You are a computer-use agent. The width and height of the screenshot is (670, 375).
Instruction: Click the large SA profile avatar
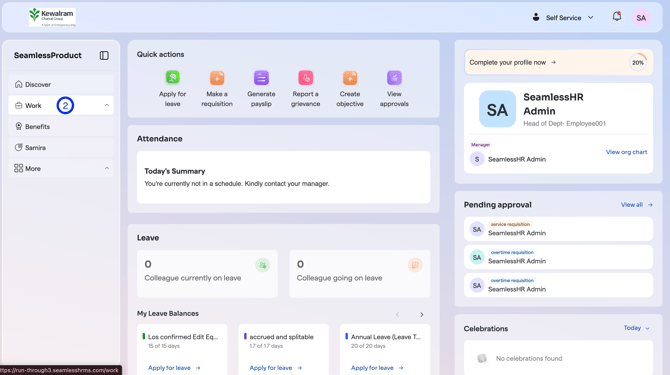pyautogui.click(x=497, y=109)
